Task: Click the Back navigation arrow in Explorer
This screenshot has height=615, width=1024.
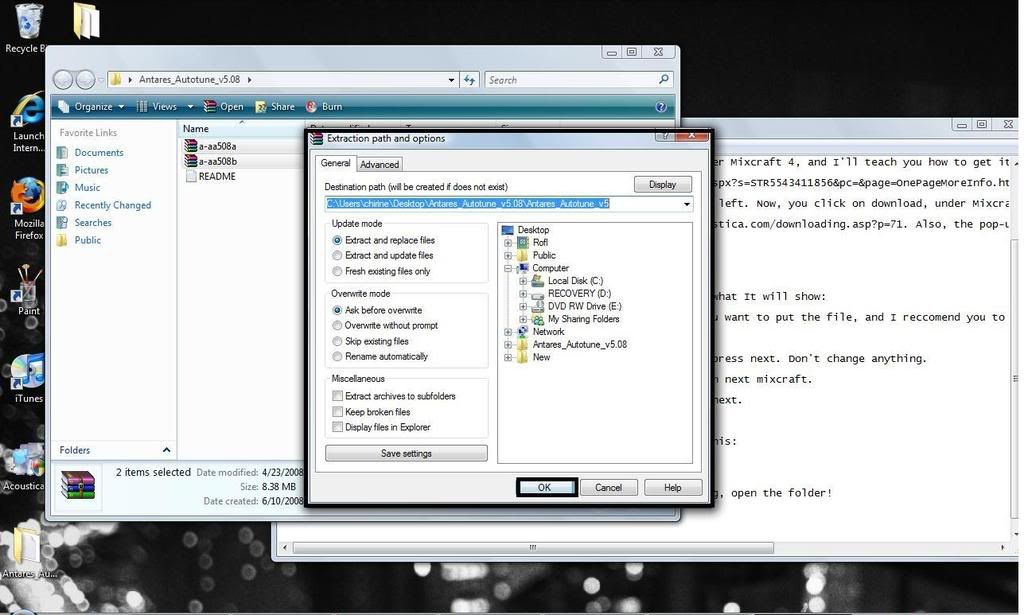Action: (x=63, y=80)
